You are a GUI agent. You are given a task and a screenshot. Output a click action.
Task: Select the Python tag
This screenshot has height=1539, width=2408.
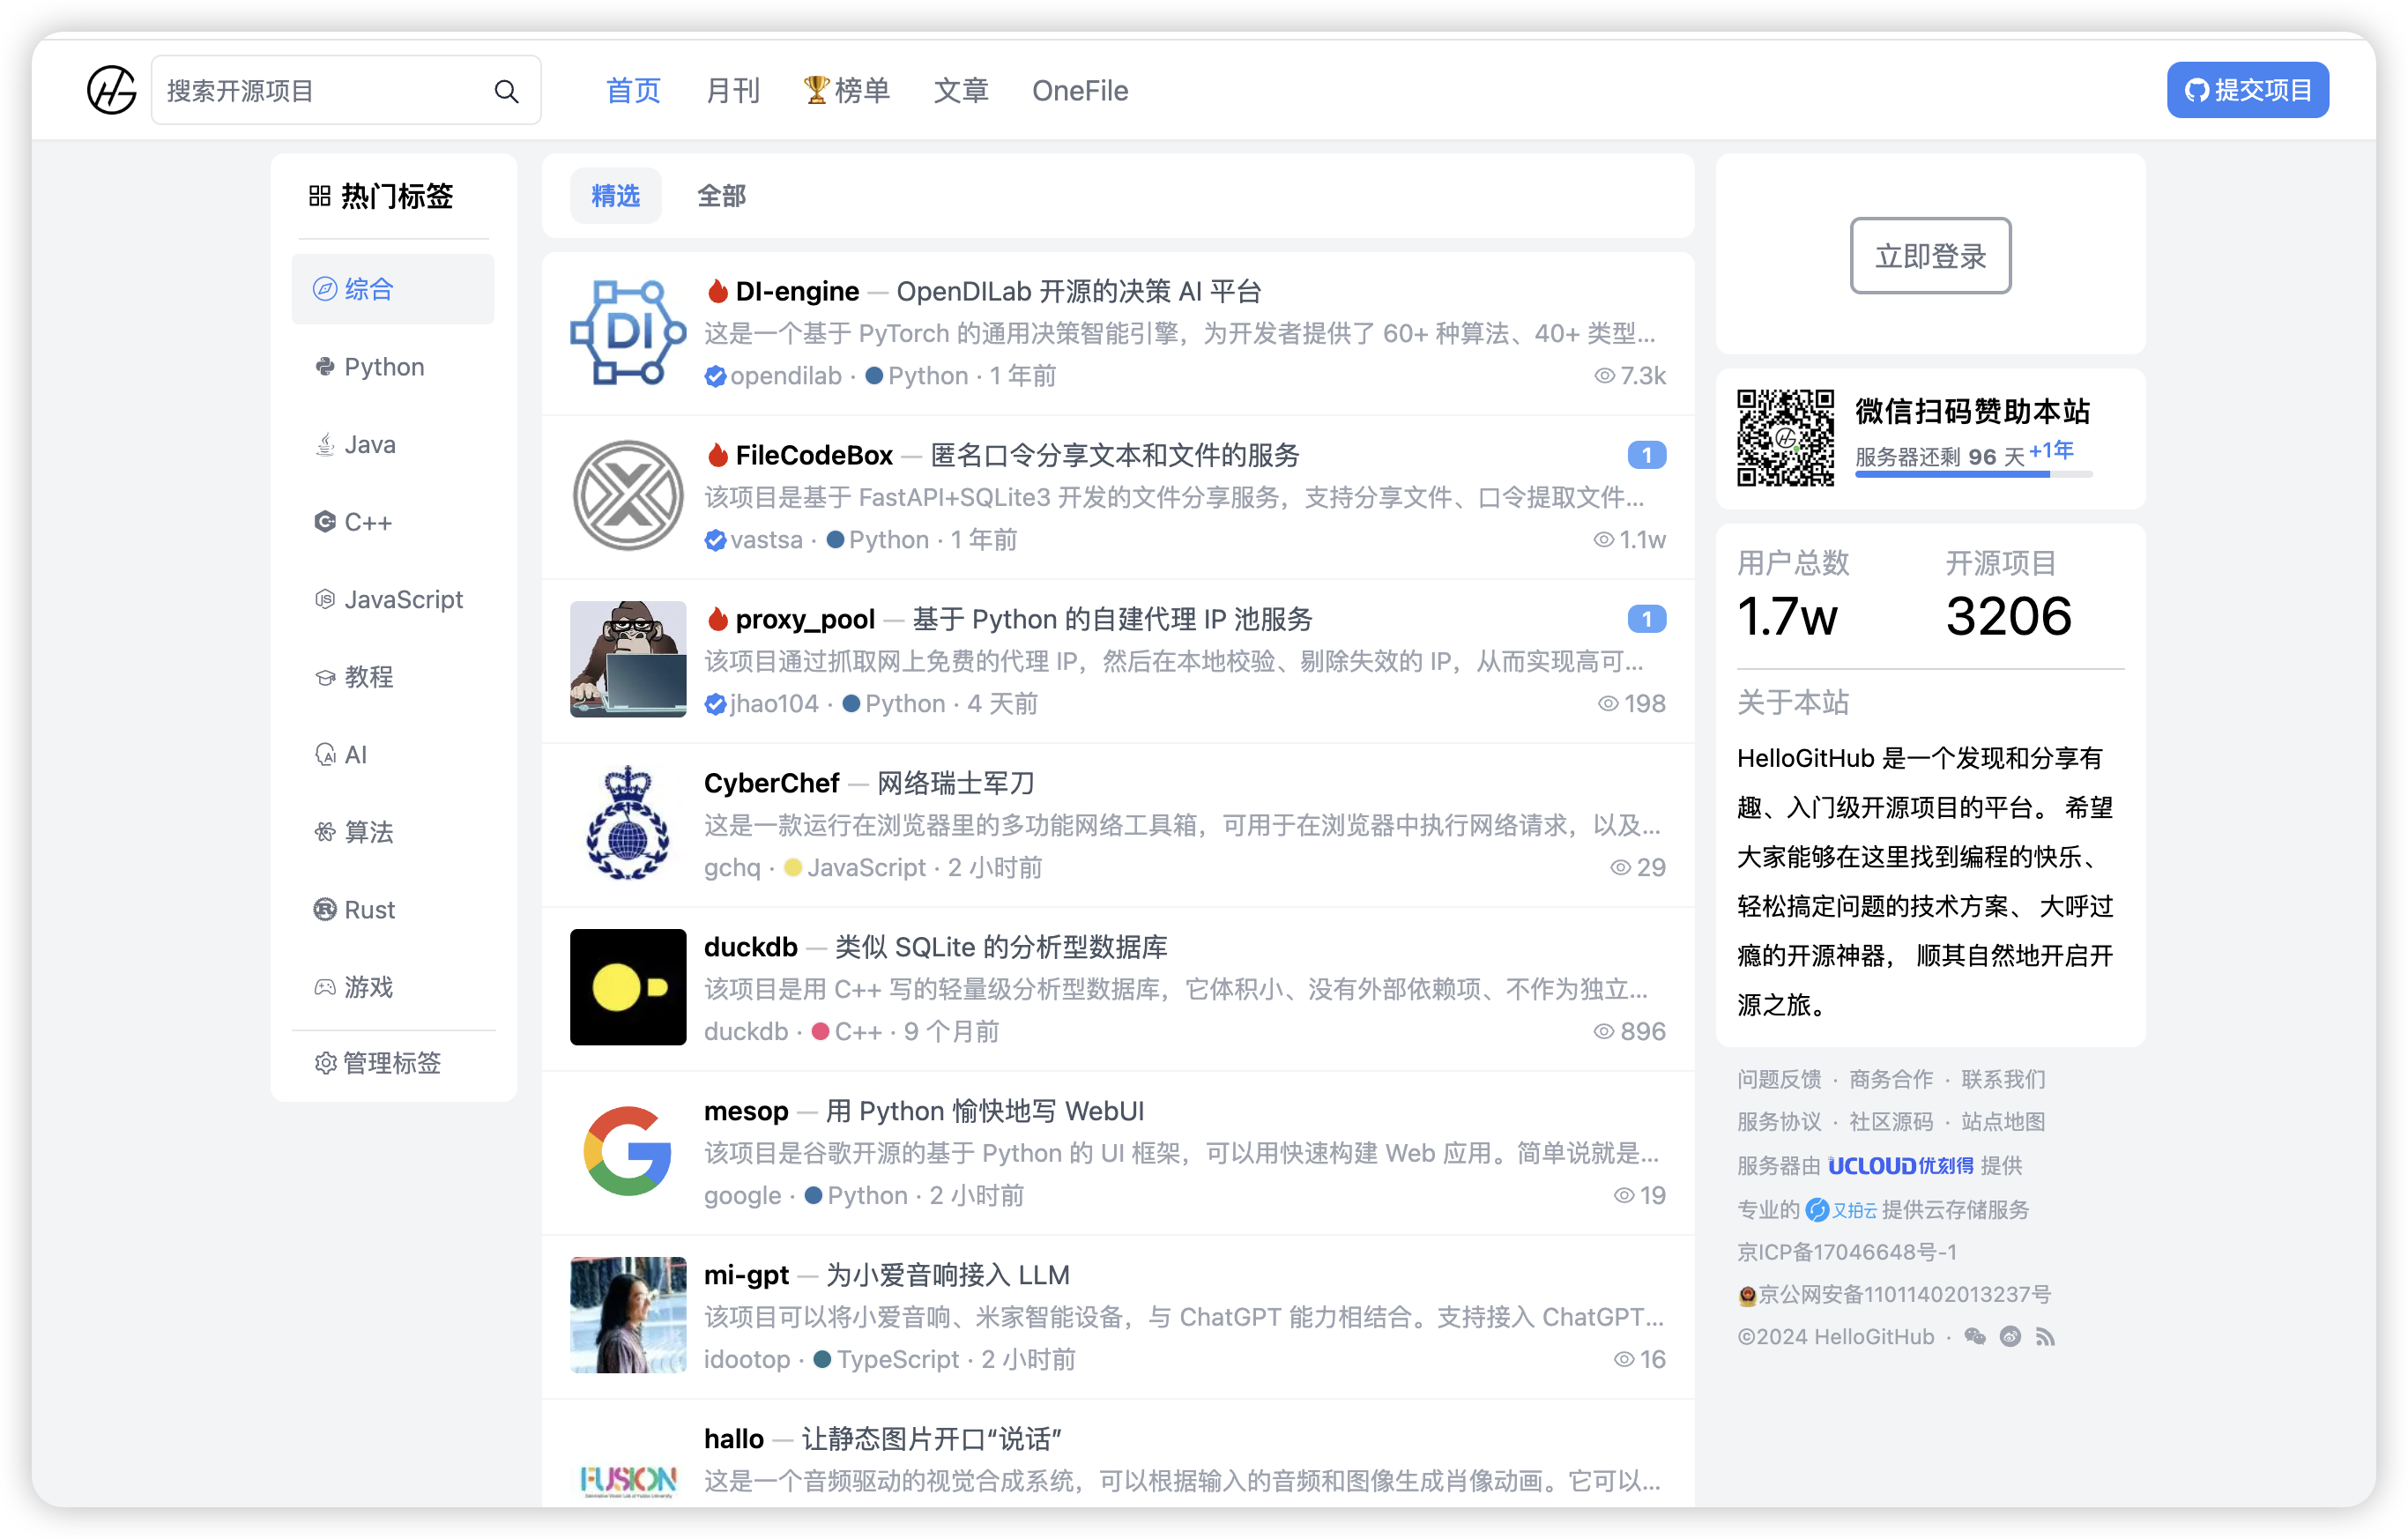click(393, 367)
